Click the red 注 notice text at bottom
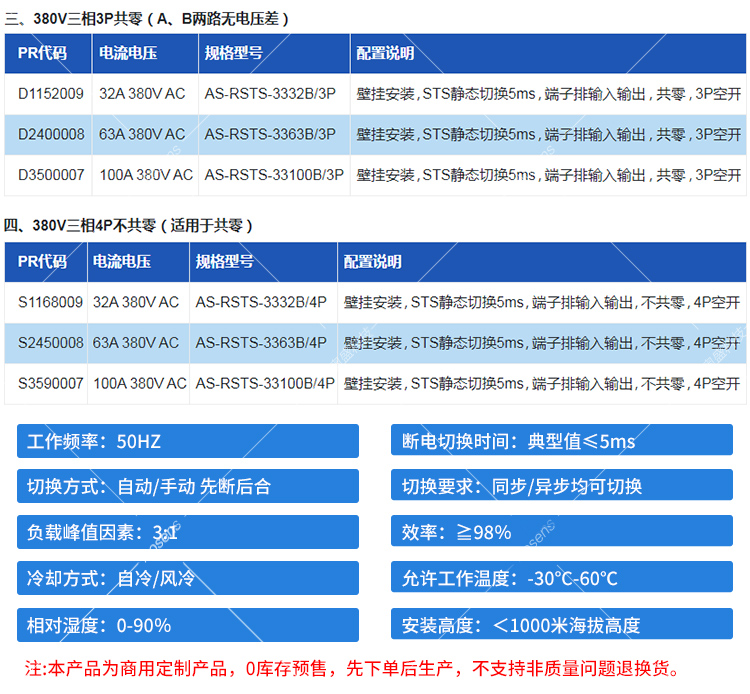This screenshot has width=750, height=694. click(352, 668)
